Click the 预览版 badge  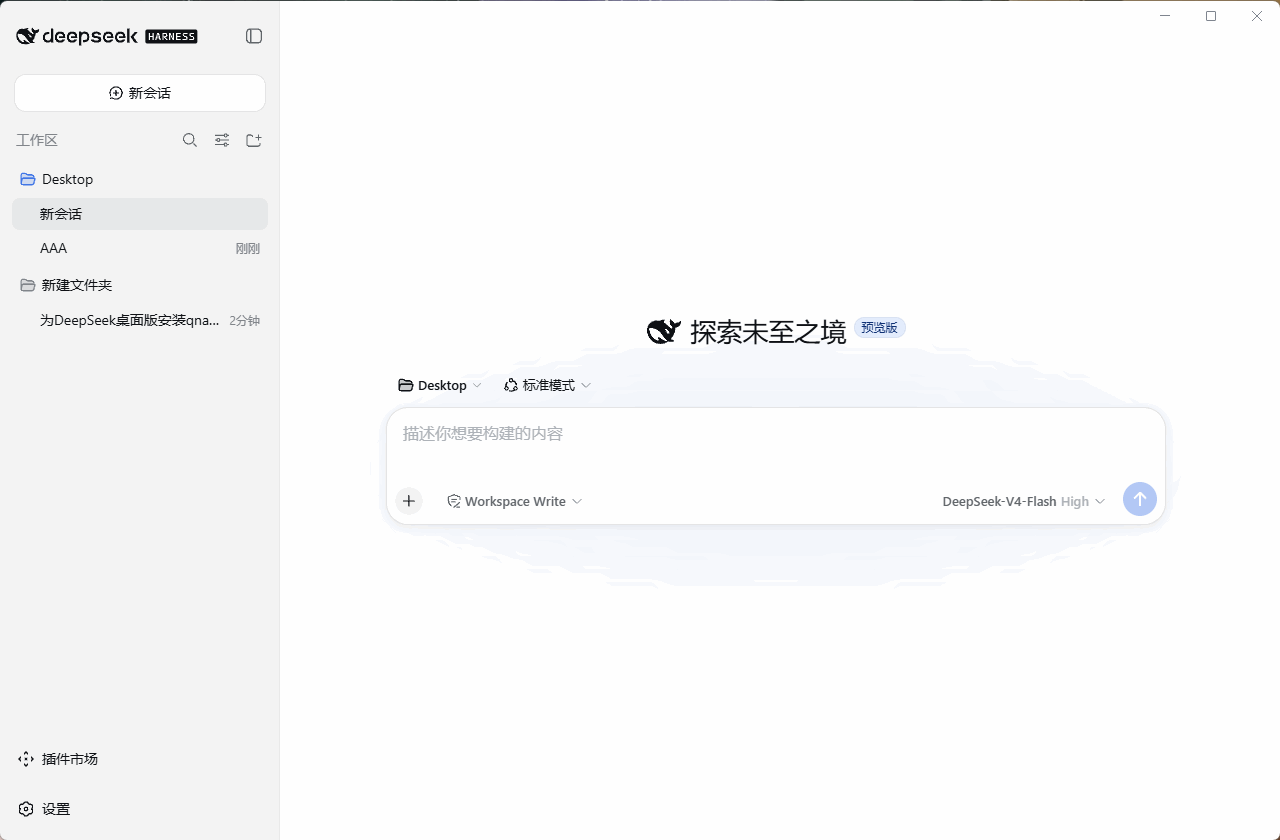click(880, 327)
